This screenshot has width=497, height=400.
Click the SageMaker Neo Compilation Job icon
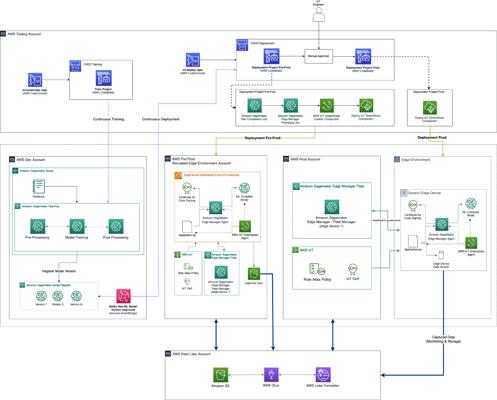(254, 106)
